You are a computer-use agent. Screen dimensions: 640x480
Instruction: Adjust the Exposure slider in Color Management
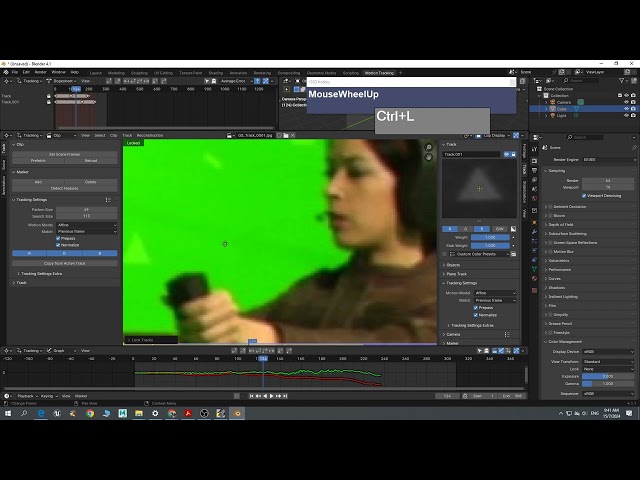608,376
